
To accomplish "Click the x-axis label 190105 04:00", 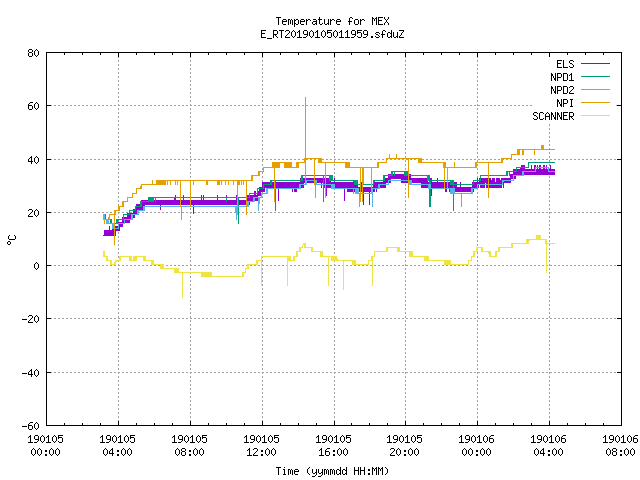I will (118, 446).
